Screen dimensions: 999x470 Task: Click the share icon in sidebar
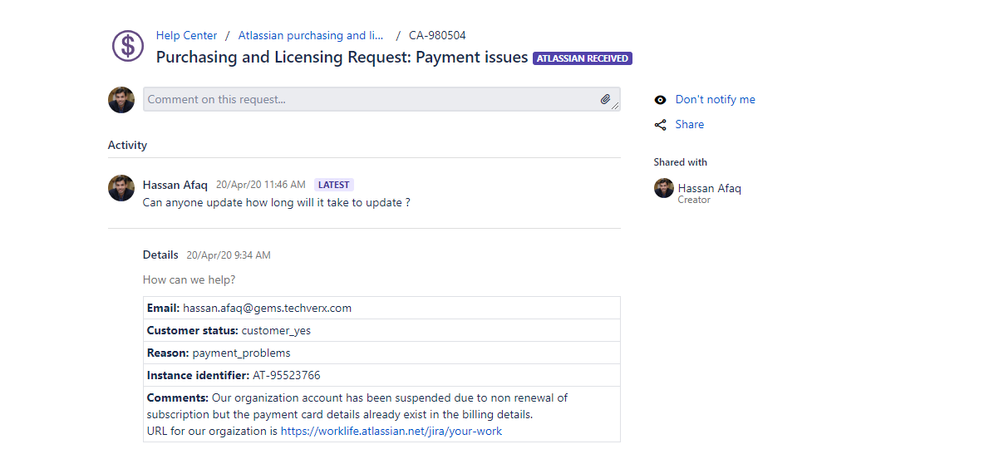[x=660, y=125]
